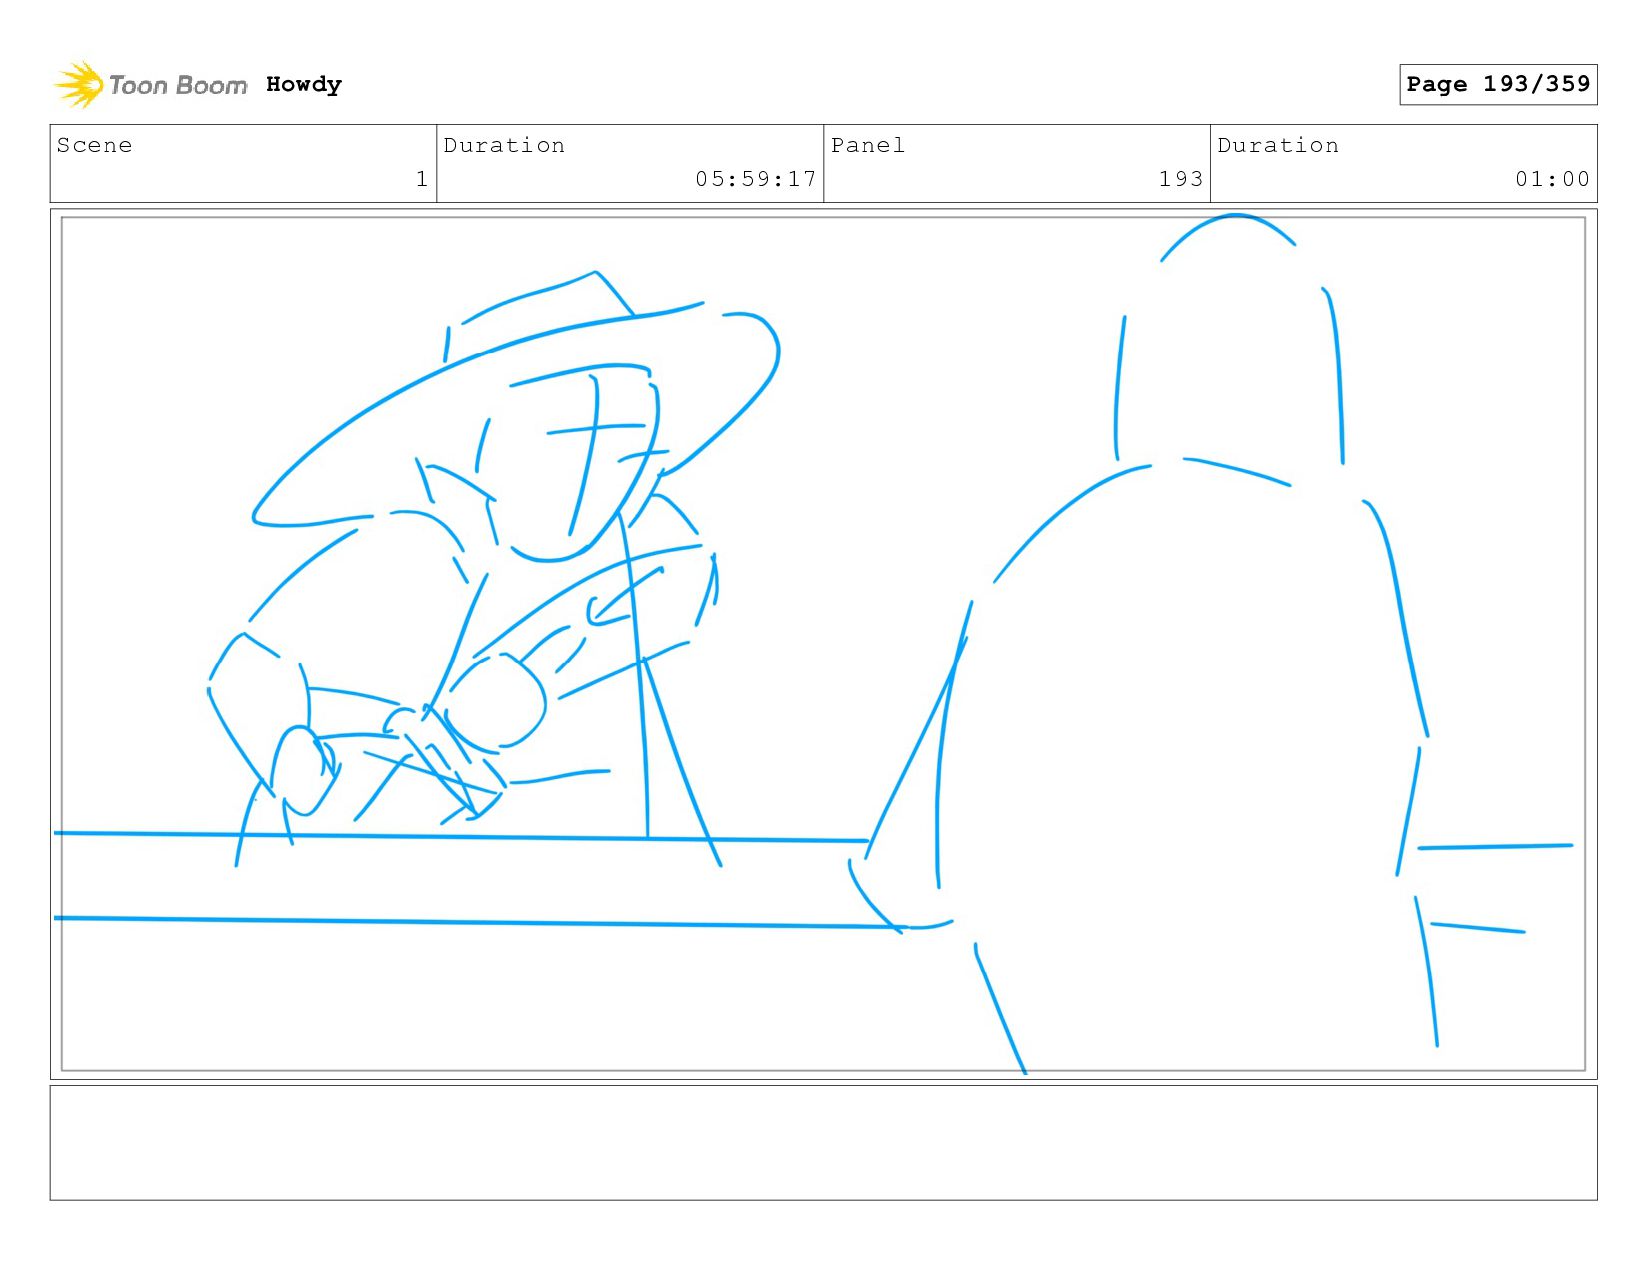Click the panel number '193'
The image size is (1650, 1275).
click(1181, 179)
